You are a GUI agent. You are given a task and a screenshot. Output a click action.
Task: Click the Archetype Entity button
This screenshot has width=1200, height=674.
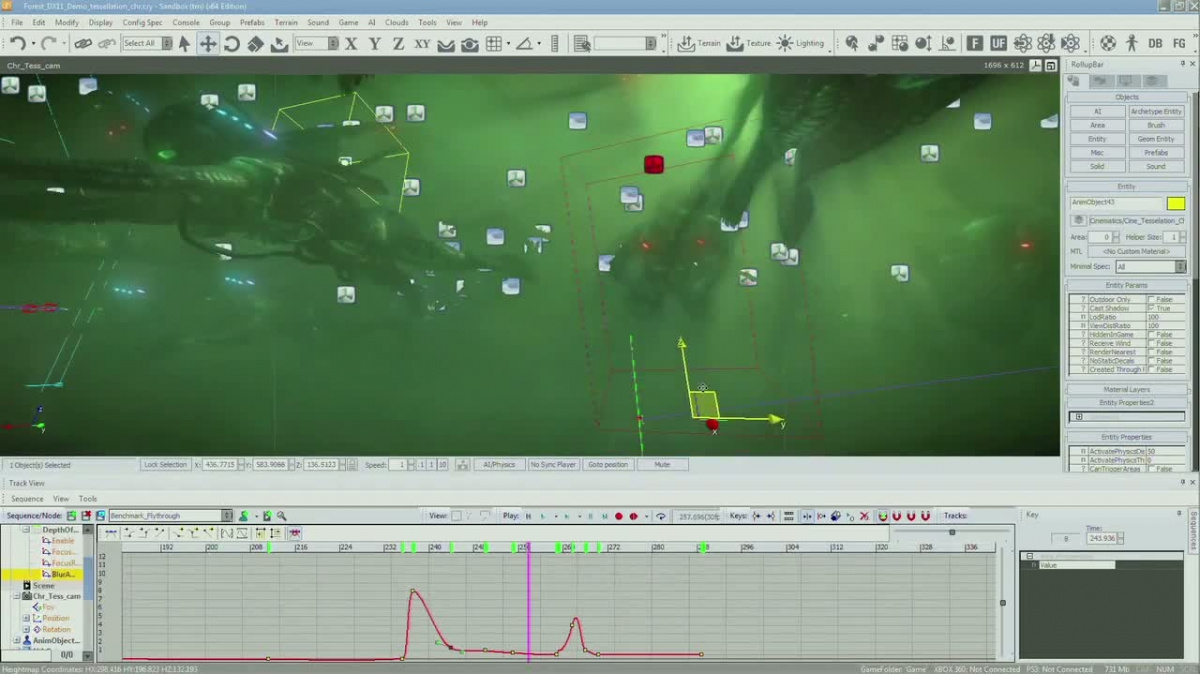(1156, 111)
